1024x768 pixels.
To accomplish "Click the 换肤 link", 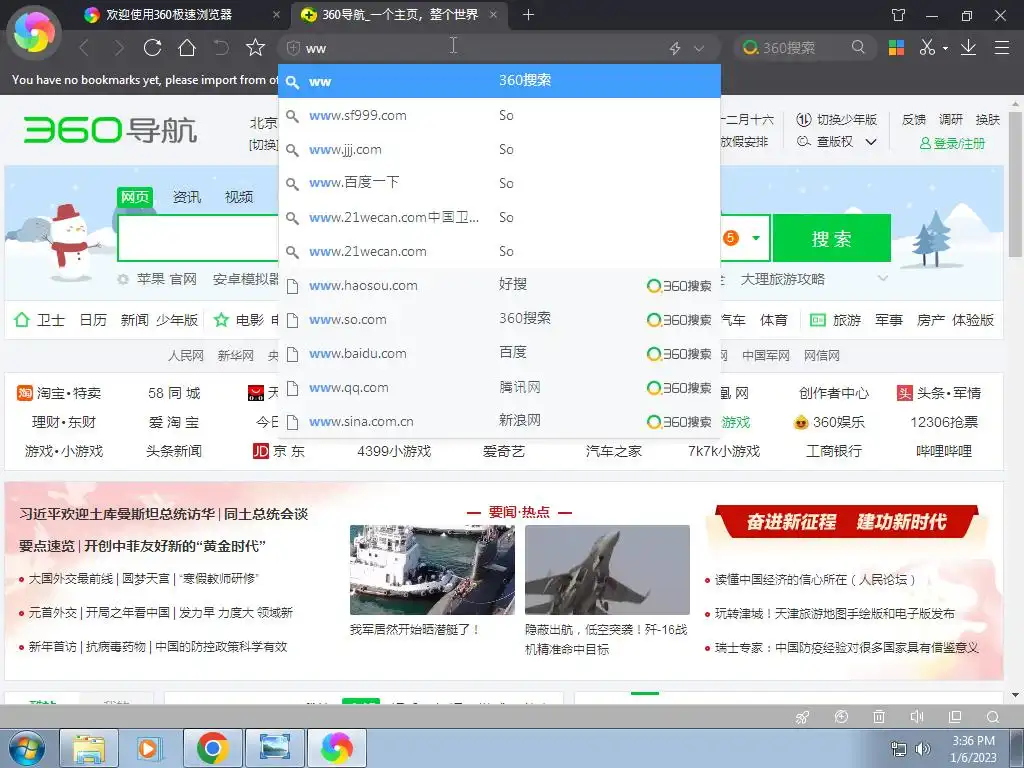I will click(987, 120).
